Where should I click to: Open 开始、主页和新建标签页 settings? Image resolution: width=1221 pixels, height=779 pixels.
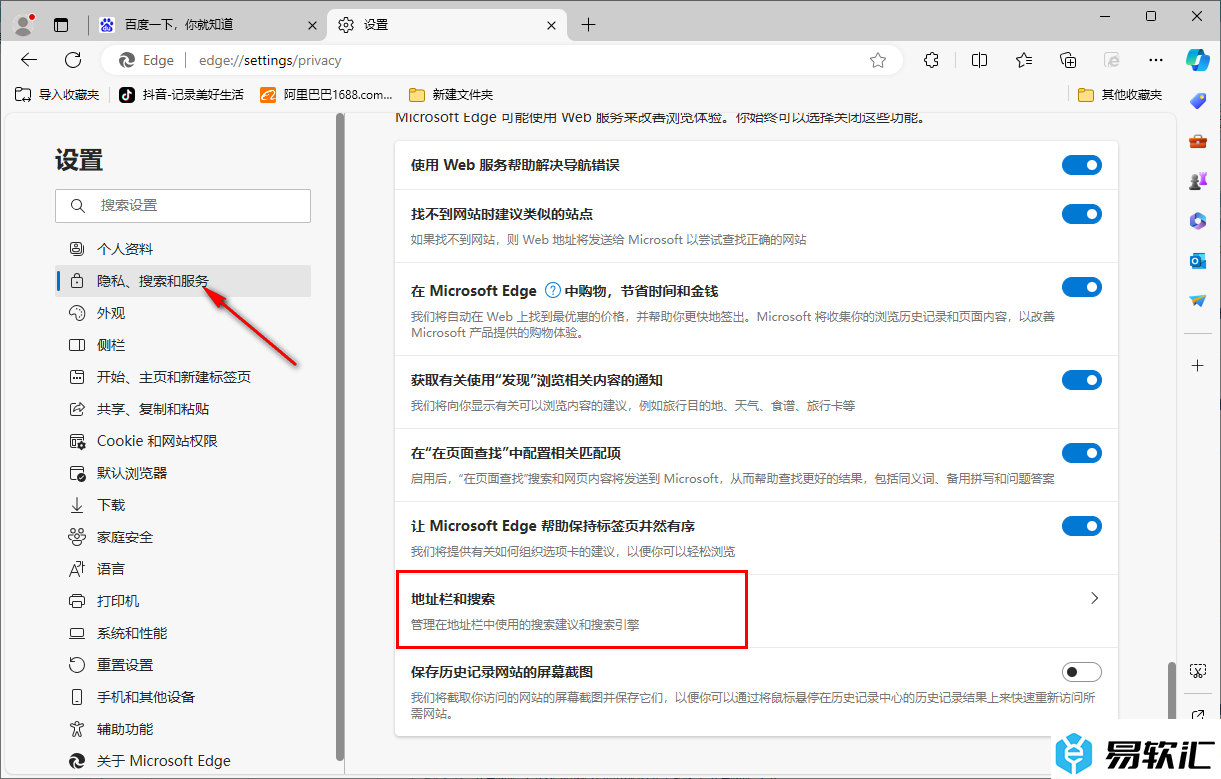pyautogui.click(x=183, y=377)
